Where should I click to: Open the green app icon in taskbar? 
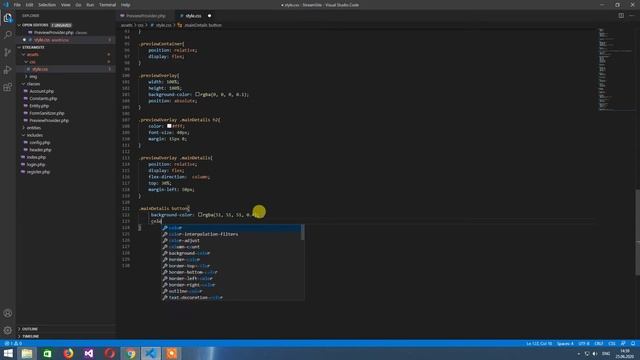[x=47, y=353]
